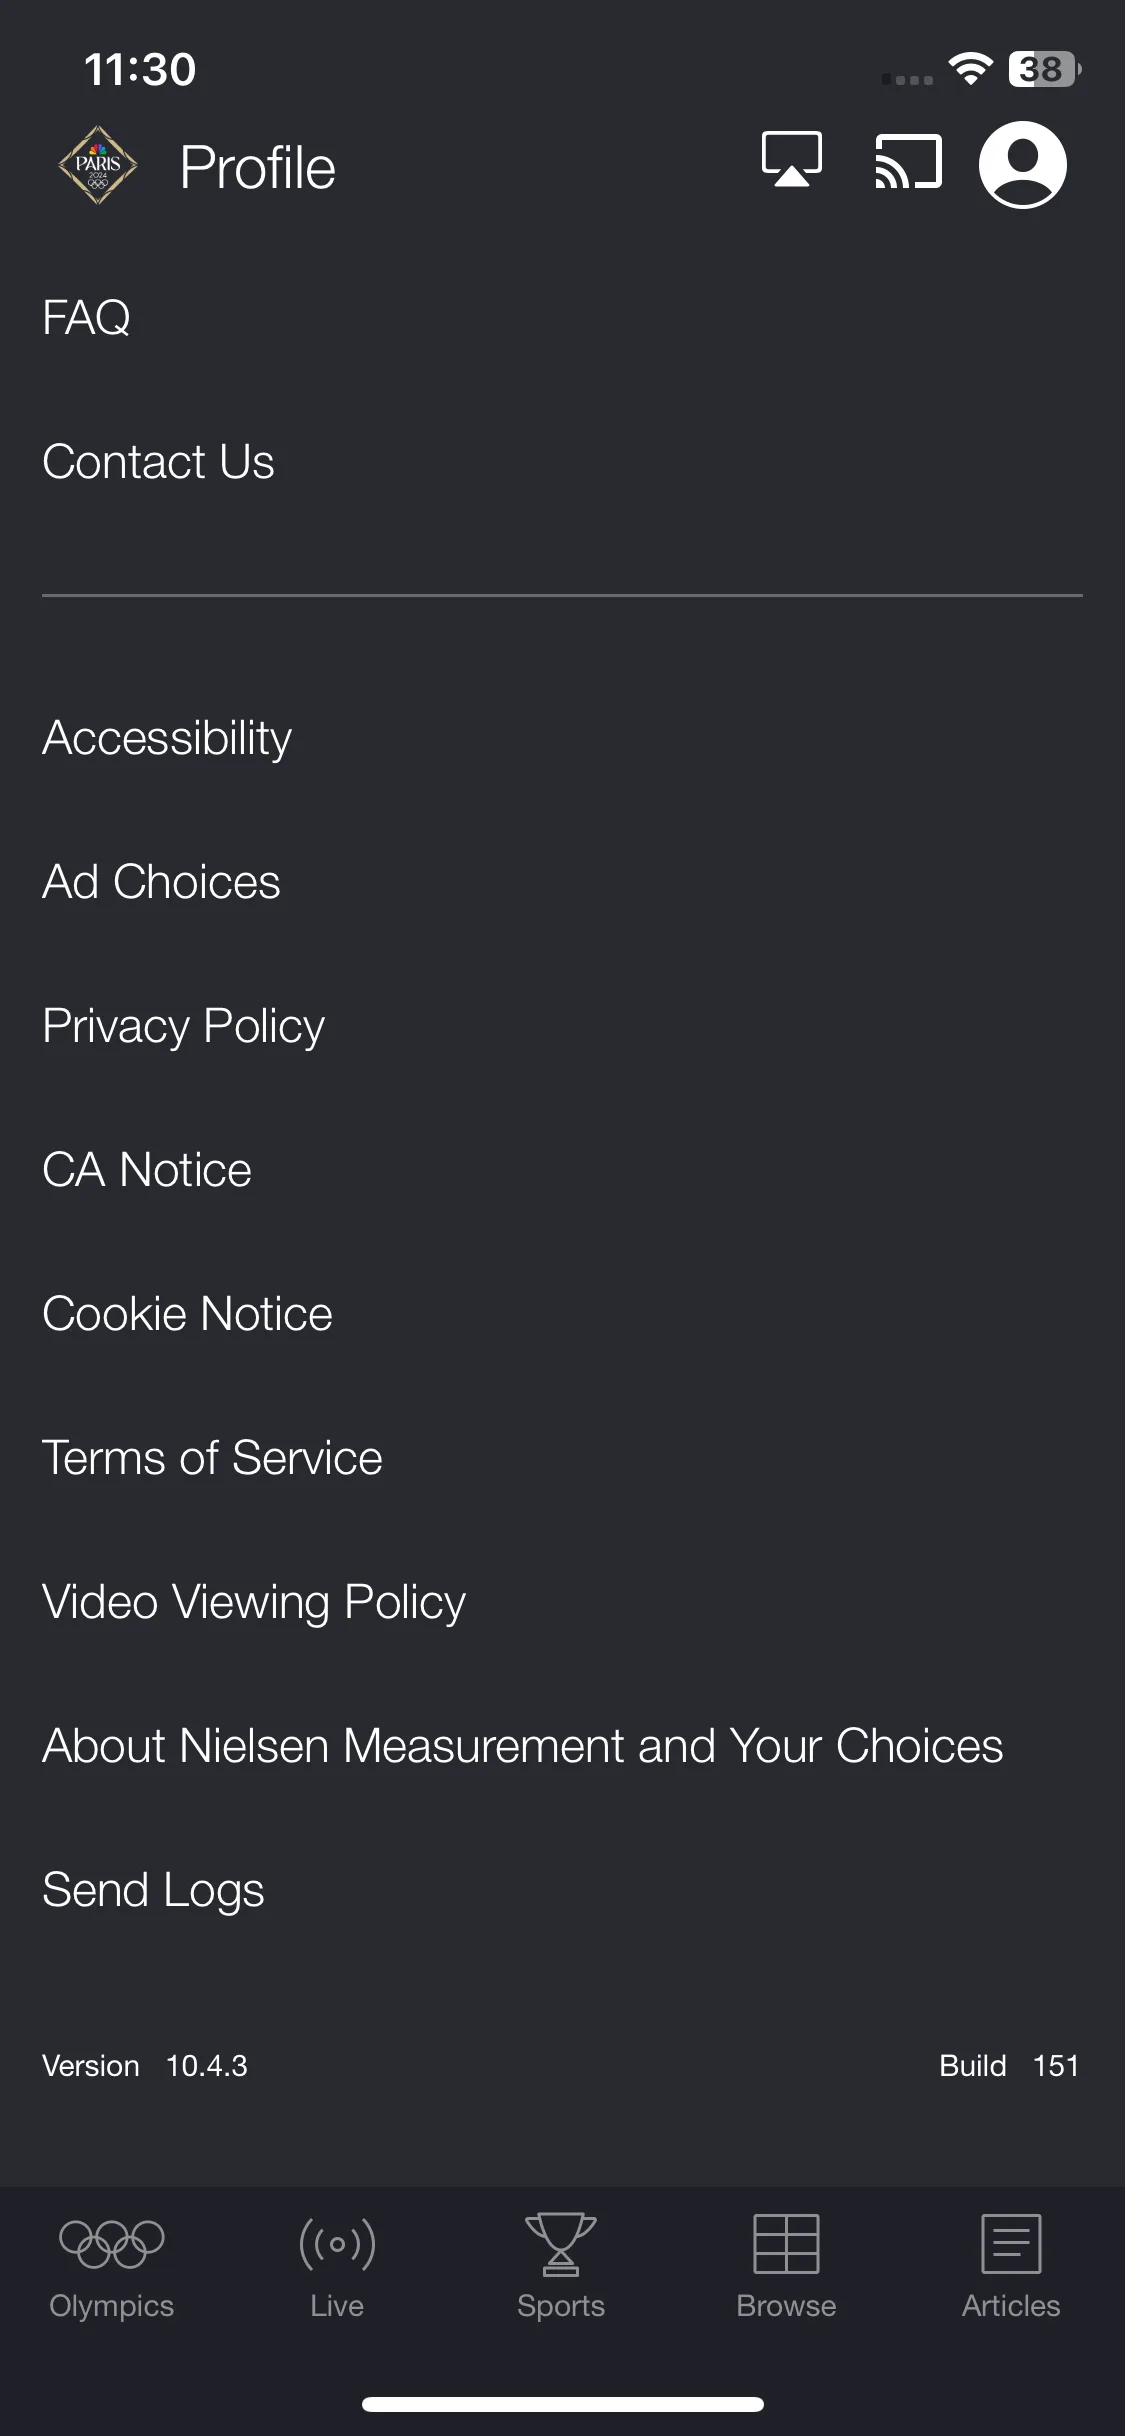Go to the Browse grid tab
Image resolution: width=1125 pixels, height=2436 pixels.
click(x=786, y=2266)
